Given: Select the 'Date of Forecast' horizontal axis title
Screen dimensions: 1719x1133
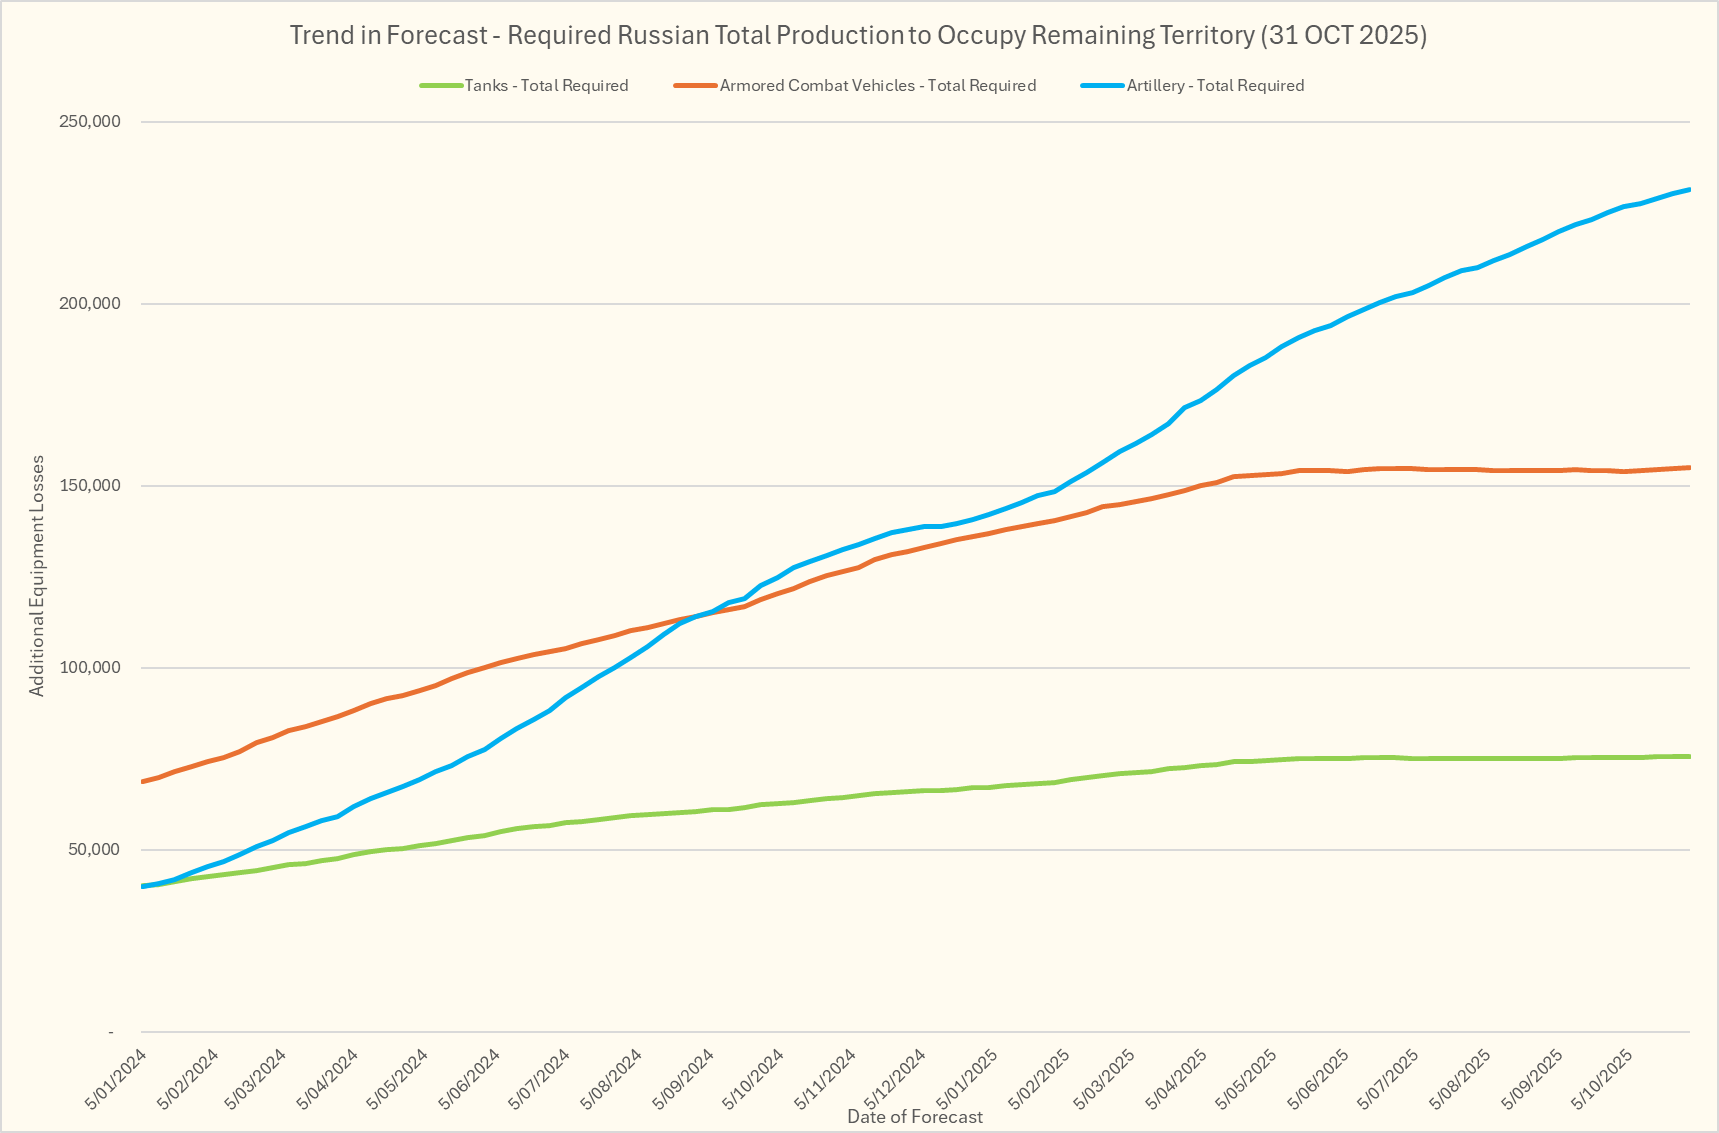Looking at the screenshot, I should click(x=914, y=1117).
